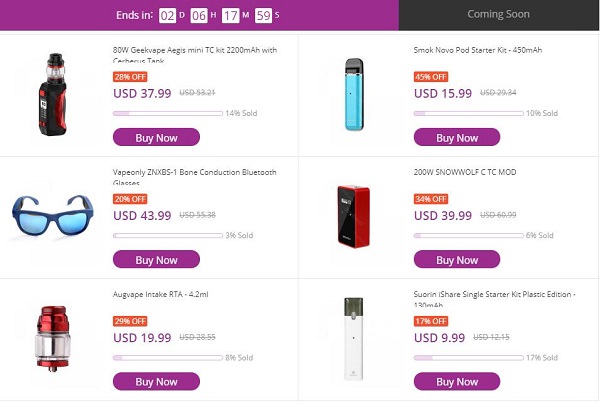Viewport: 600px width, 403px height.
Task: Open the blue Bluetooth glasses image
Action: (x=51, y=211)
